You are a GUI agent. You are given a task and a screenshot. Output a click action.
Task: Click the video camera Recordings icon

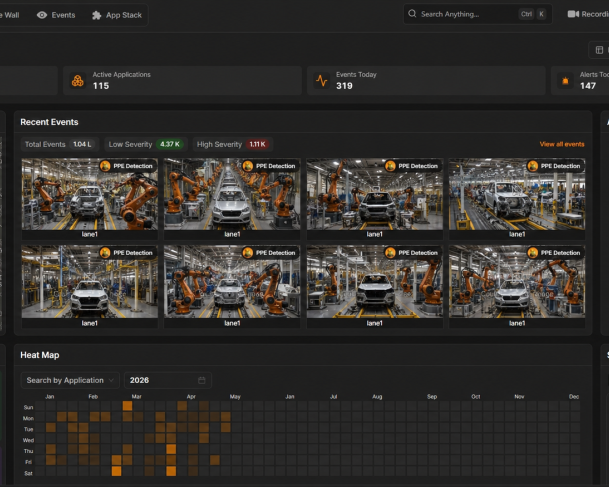point(573,14)
